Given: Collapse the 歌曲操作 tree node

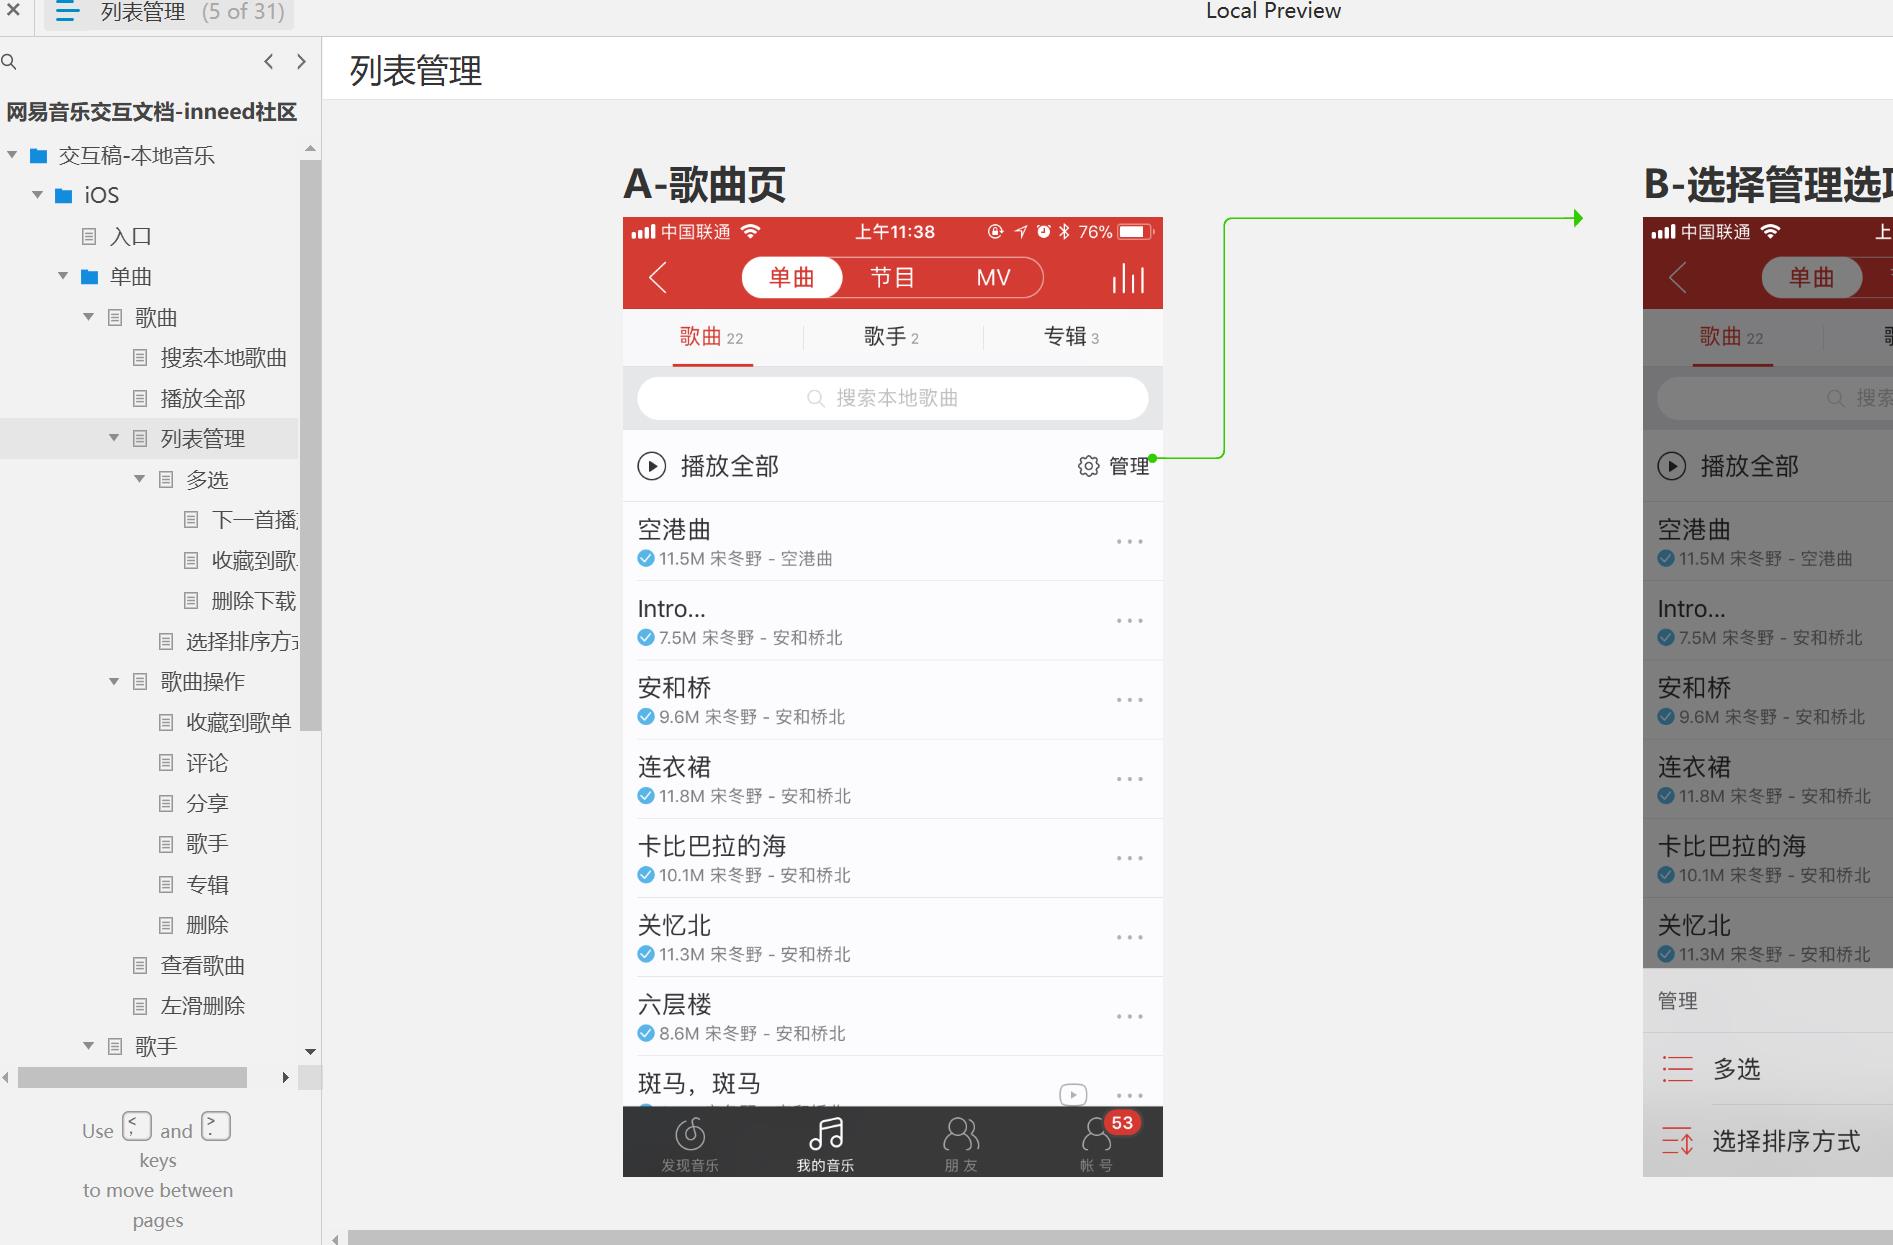Looking at the screenshot, I should tap(114, 681).
